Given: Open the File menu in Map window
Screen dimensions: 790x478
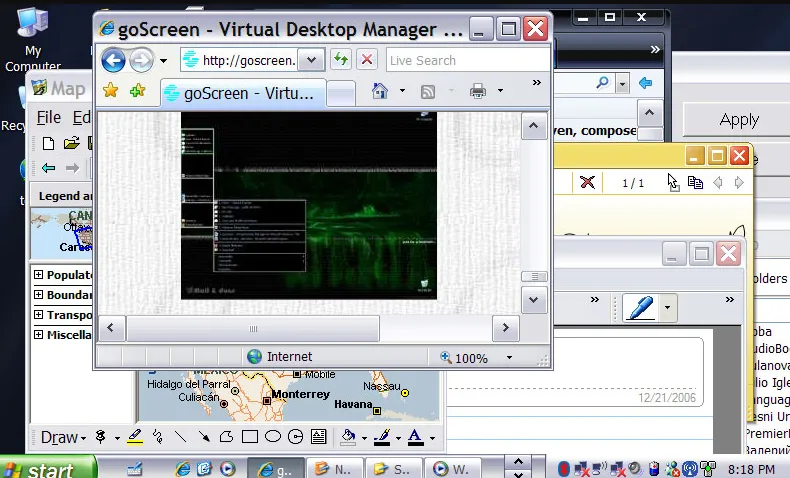Looking at the screenshot, I should point(48,117).
